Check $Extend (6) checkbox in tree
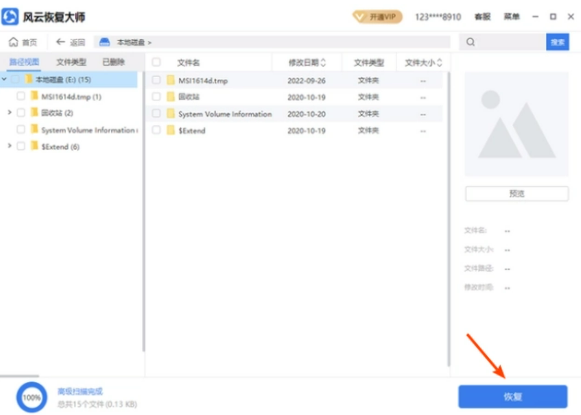581x415 pixels. tap(21, 146)
